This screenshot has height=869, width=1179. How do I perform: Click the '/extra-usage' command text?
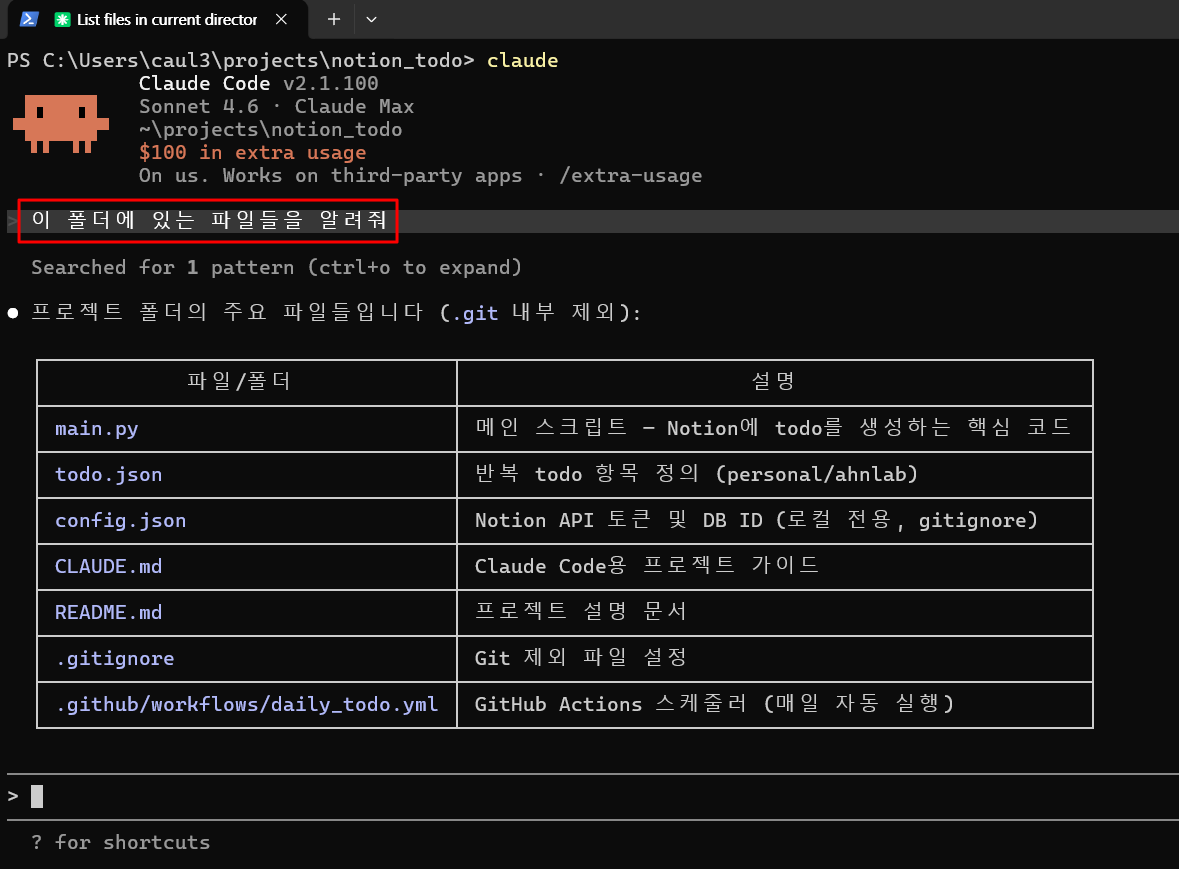(630, 176)
